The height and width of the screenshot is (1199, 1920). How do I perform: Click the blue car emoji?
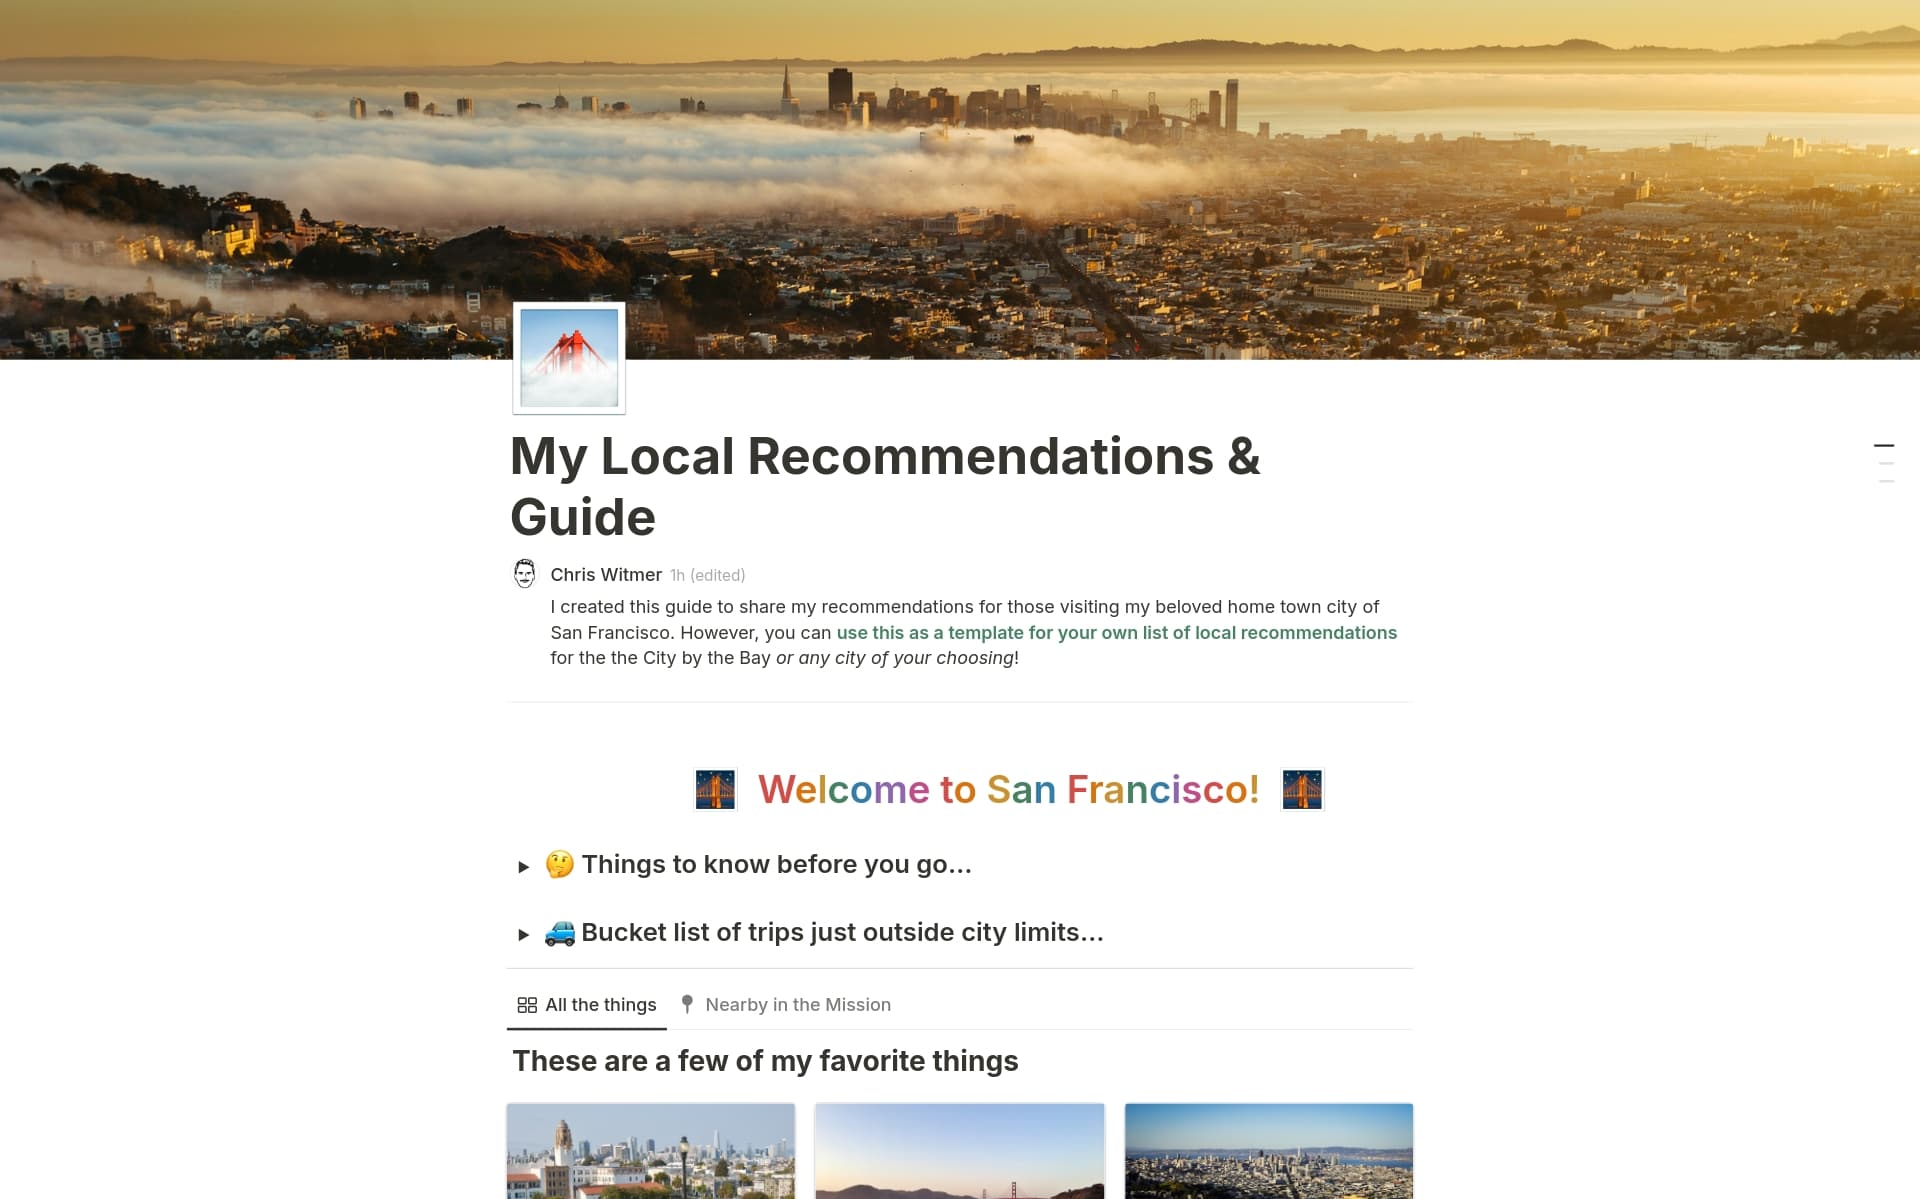[559, 932]
